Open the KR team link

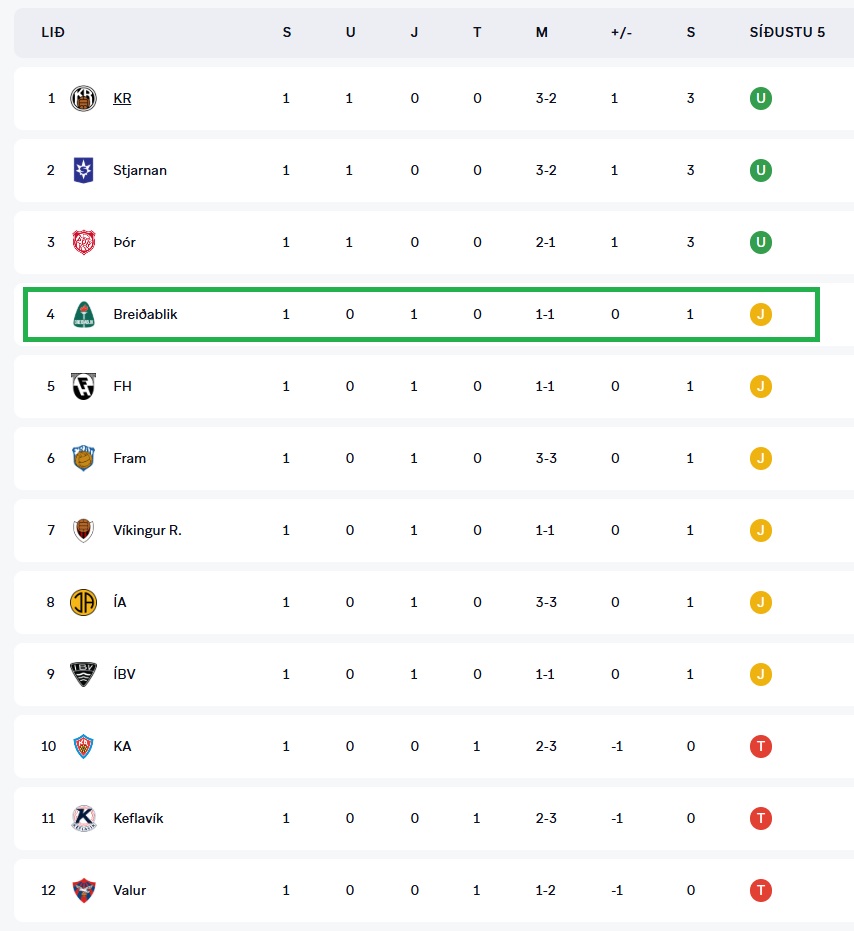tap(122, 98)
